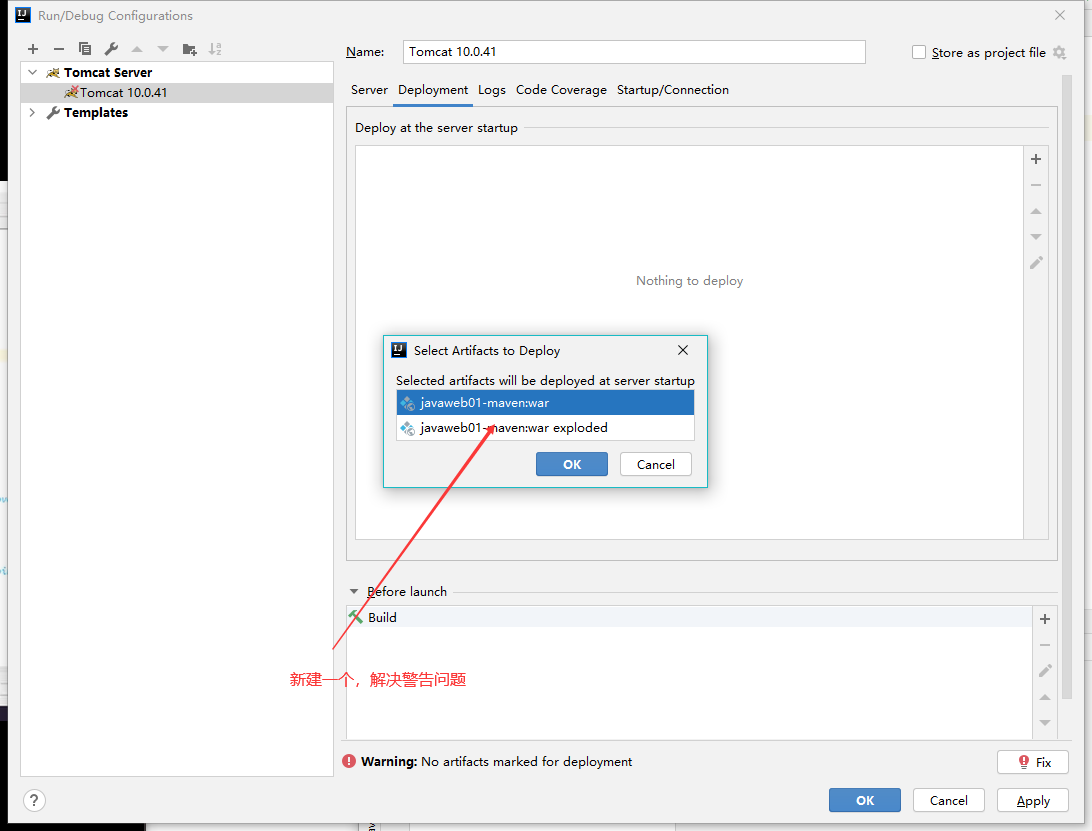The height and width of the screenshot is (831, 1092).
Task: Toggle Store as project file checkbox
Action: 919,52
